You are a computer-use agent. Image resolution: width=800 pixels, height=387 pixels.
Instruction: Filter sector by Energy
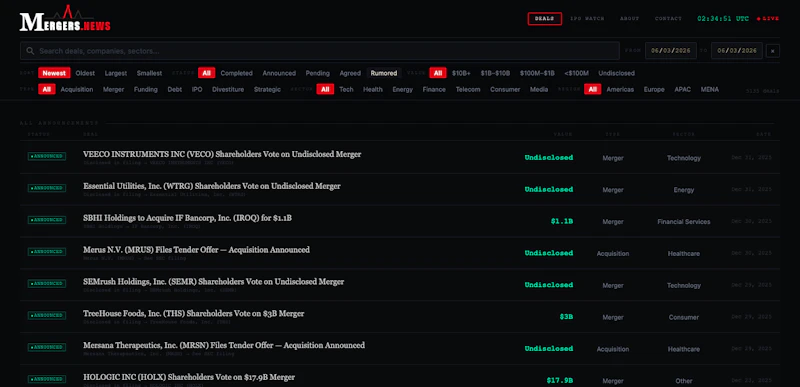point(403,89)
